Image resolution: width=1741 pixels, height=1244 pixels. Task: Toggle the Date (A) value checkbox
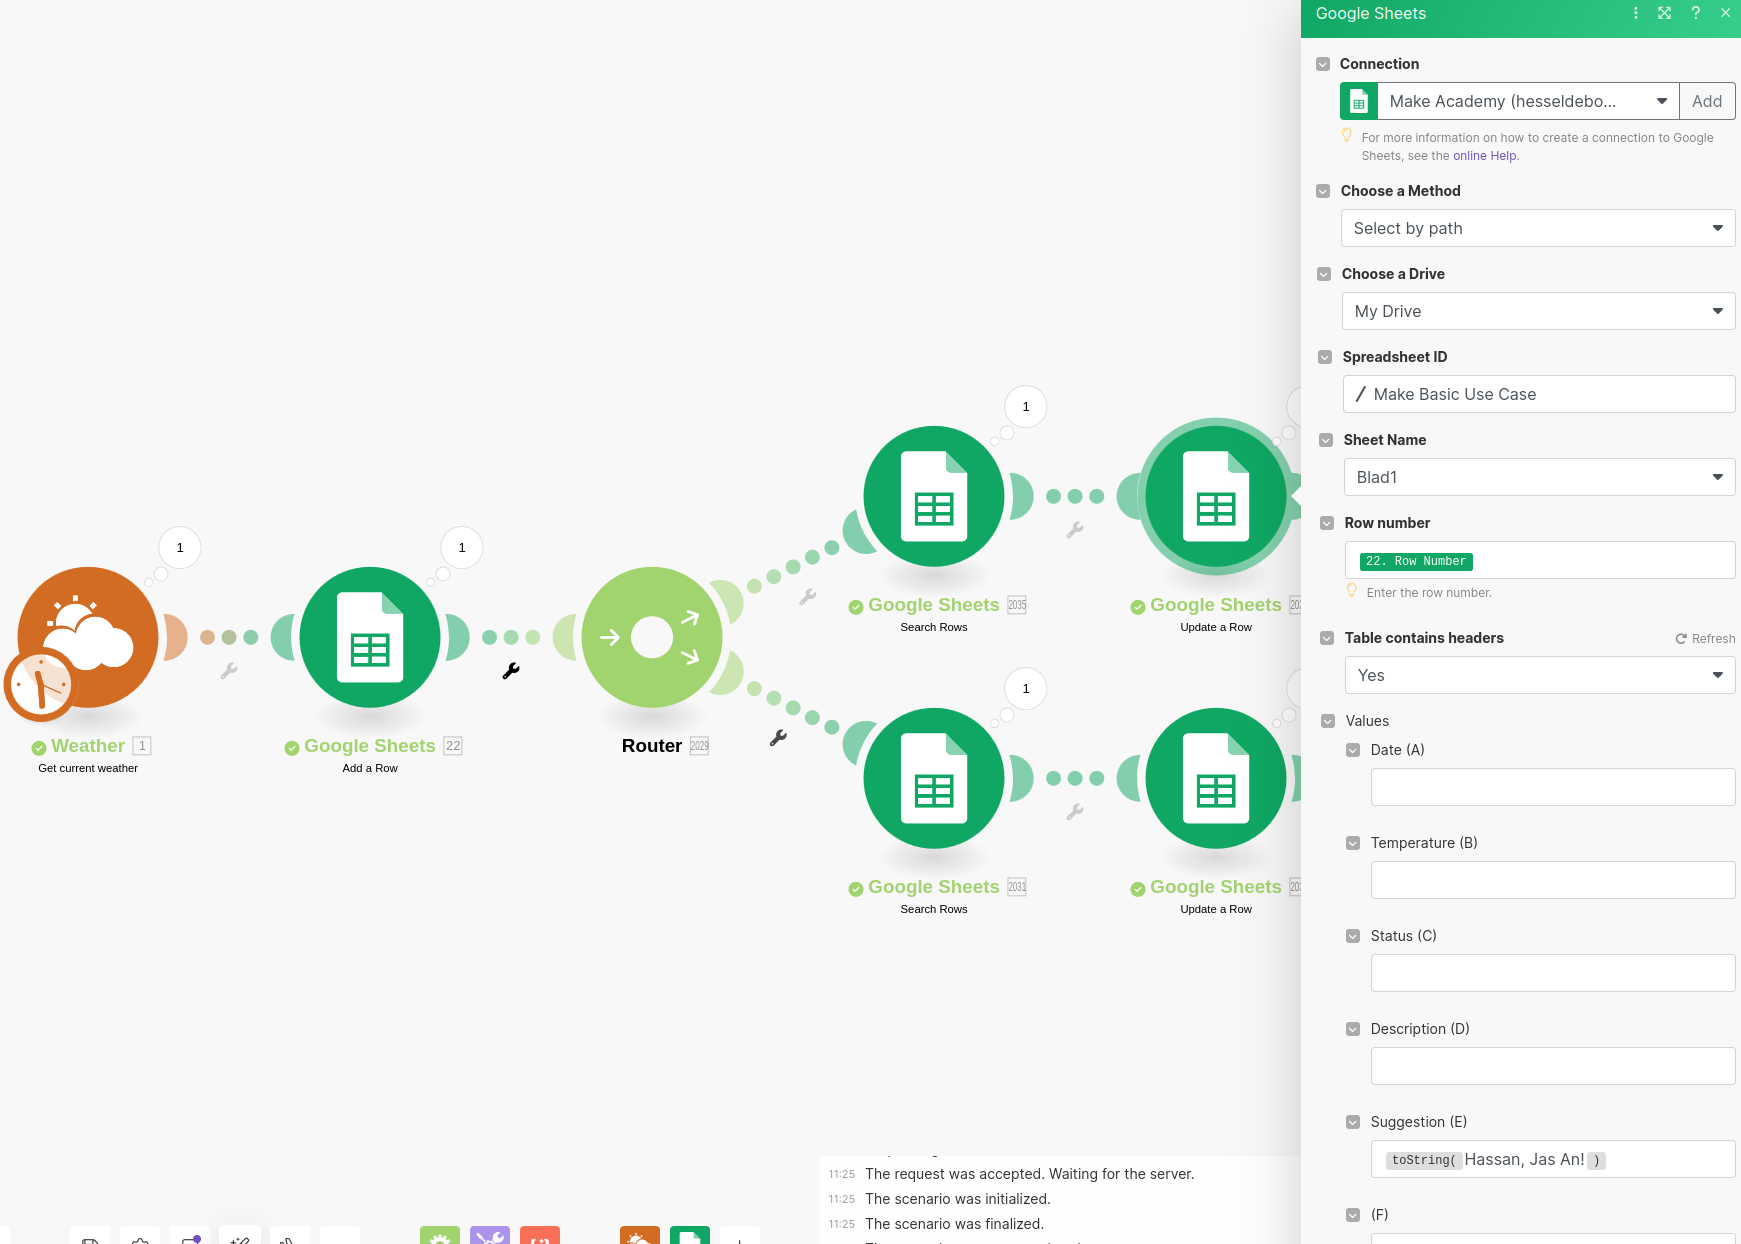(1353, 750)
